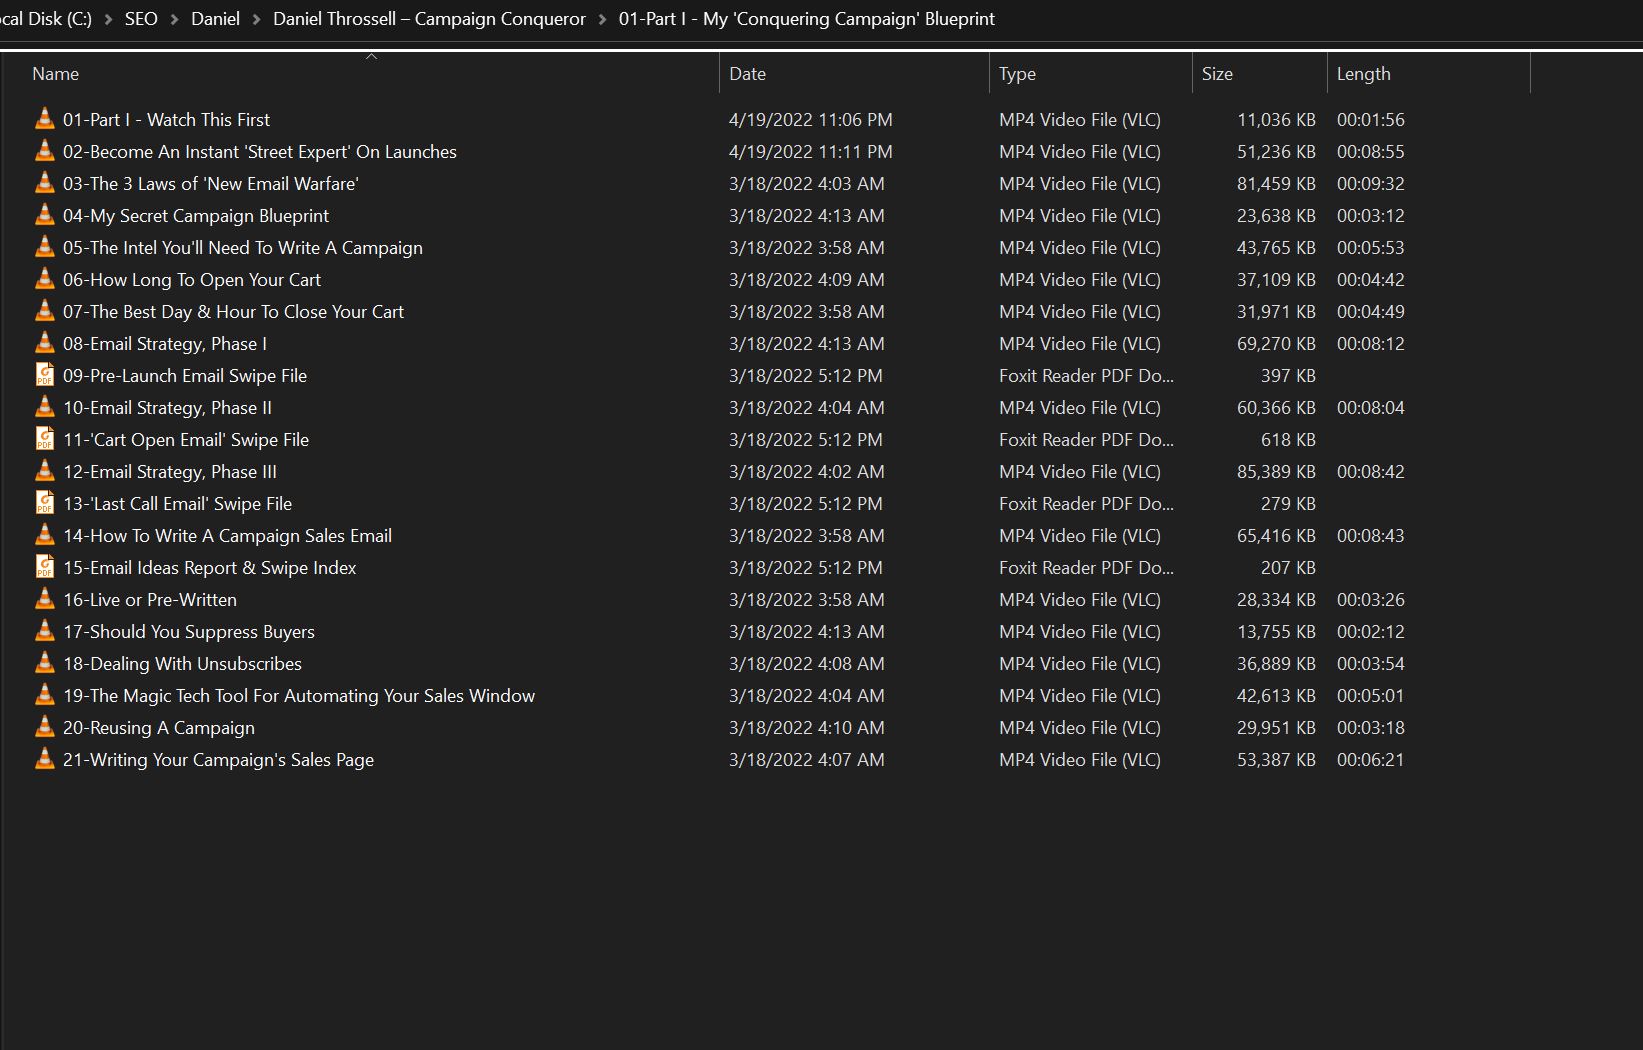Click VLC icon of '06-How Long To Open Your Cart'
Image resolution: width=1643 pixels, height=1050 pixels.
pyautogui.click(x=45, y=279)
